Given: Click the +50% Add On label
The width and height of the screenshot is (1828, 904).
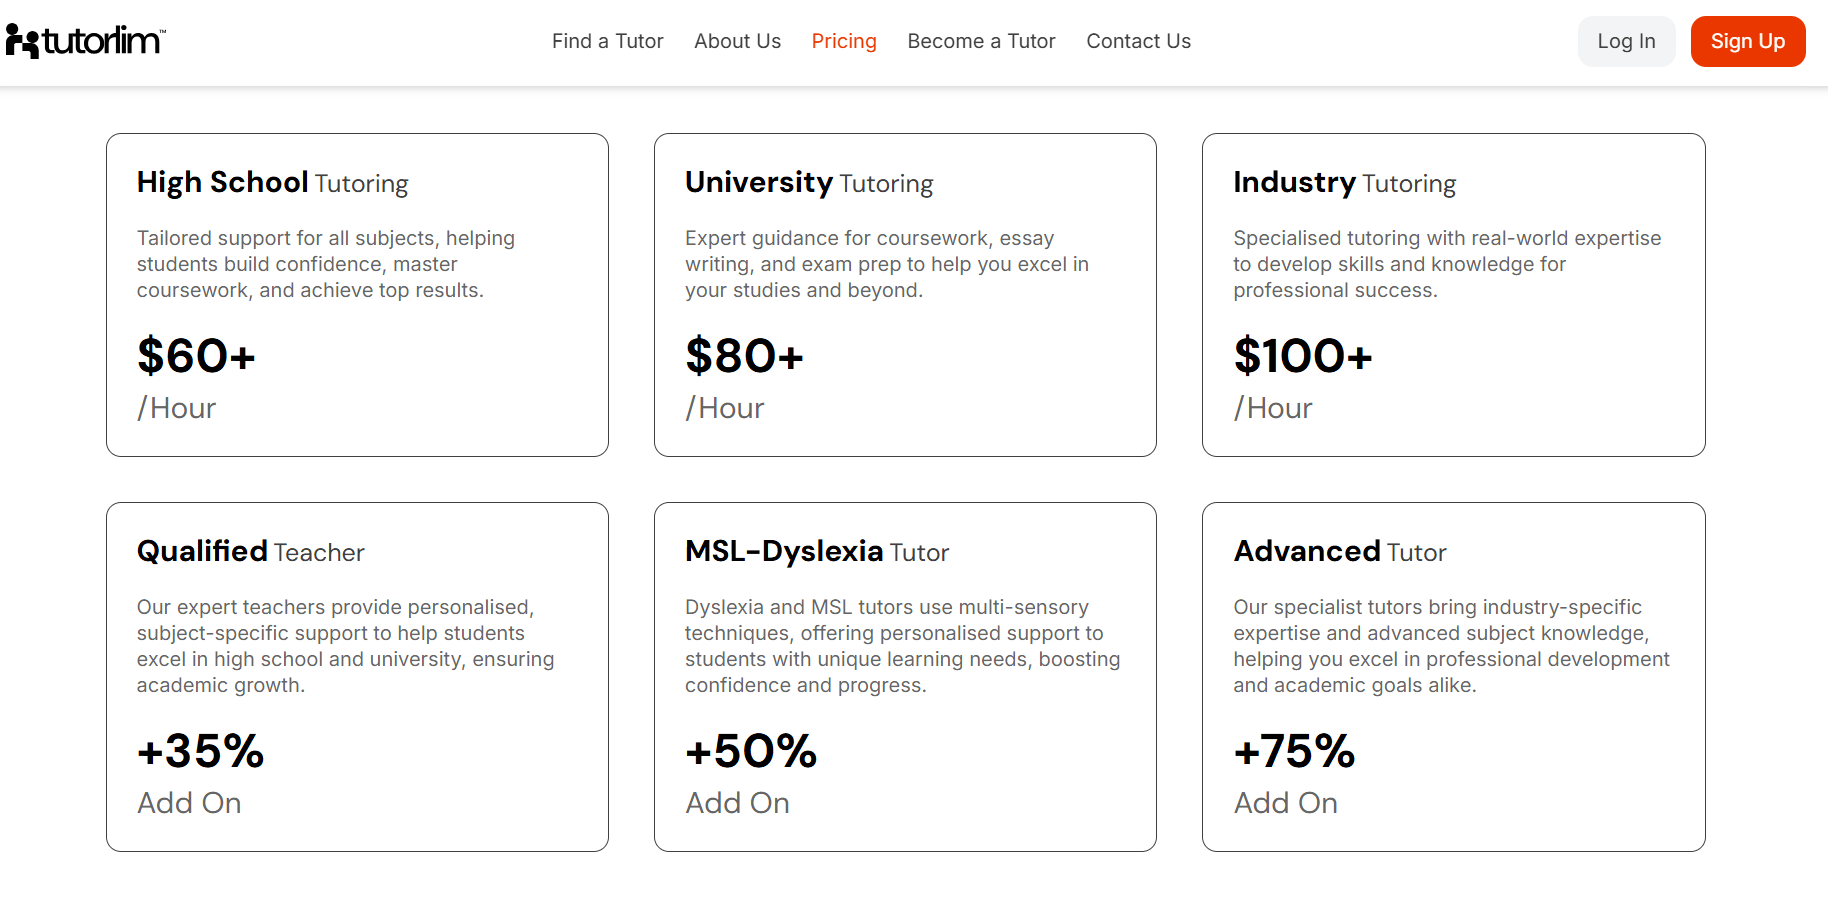Looking at the screenshot, I should (x=751, y=752).
